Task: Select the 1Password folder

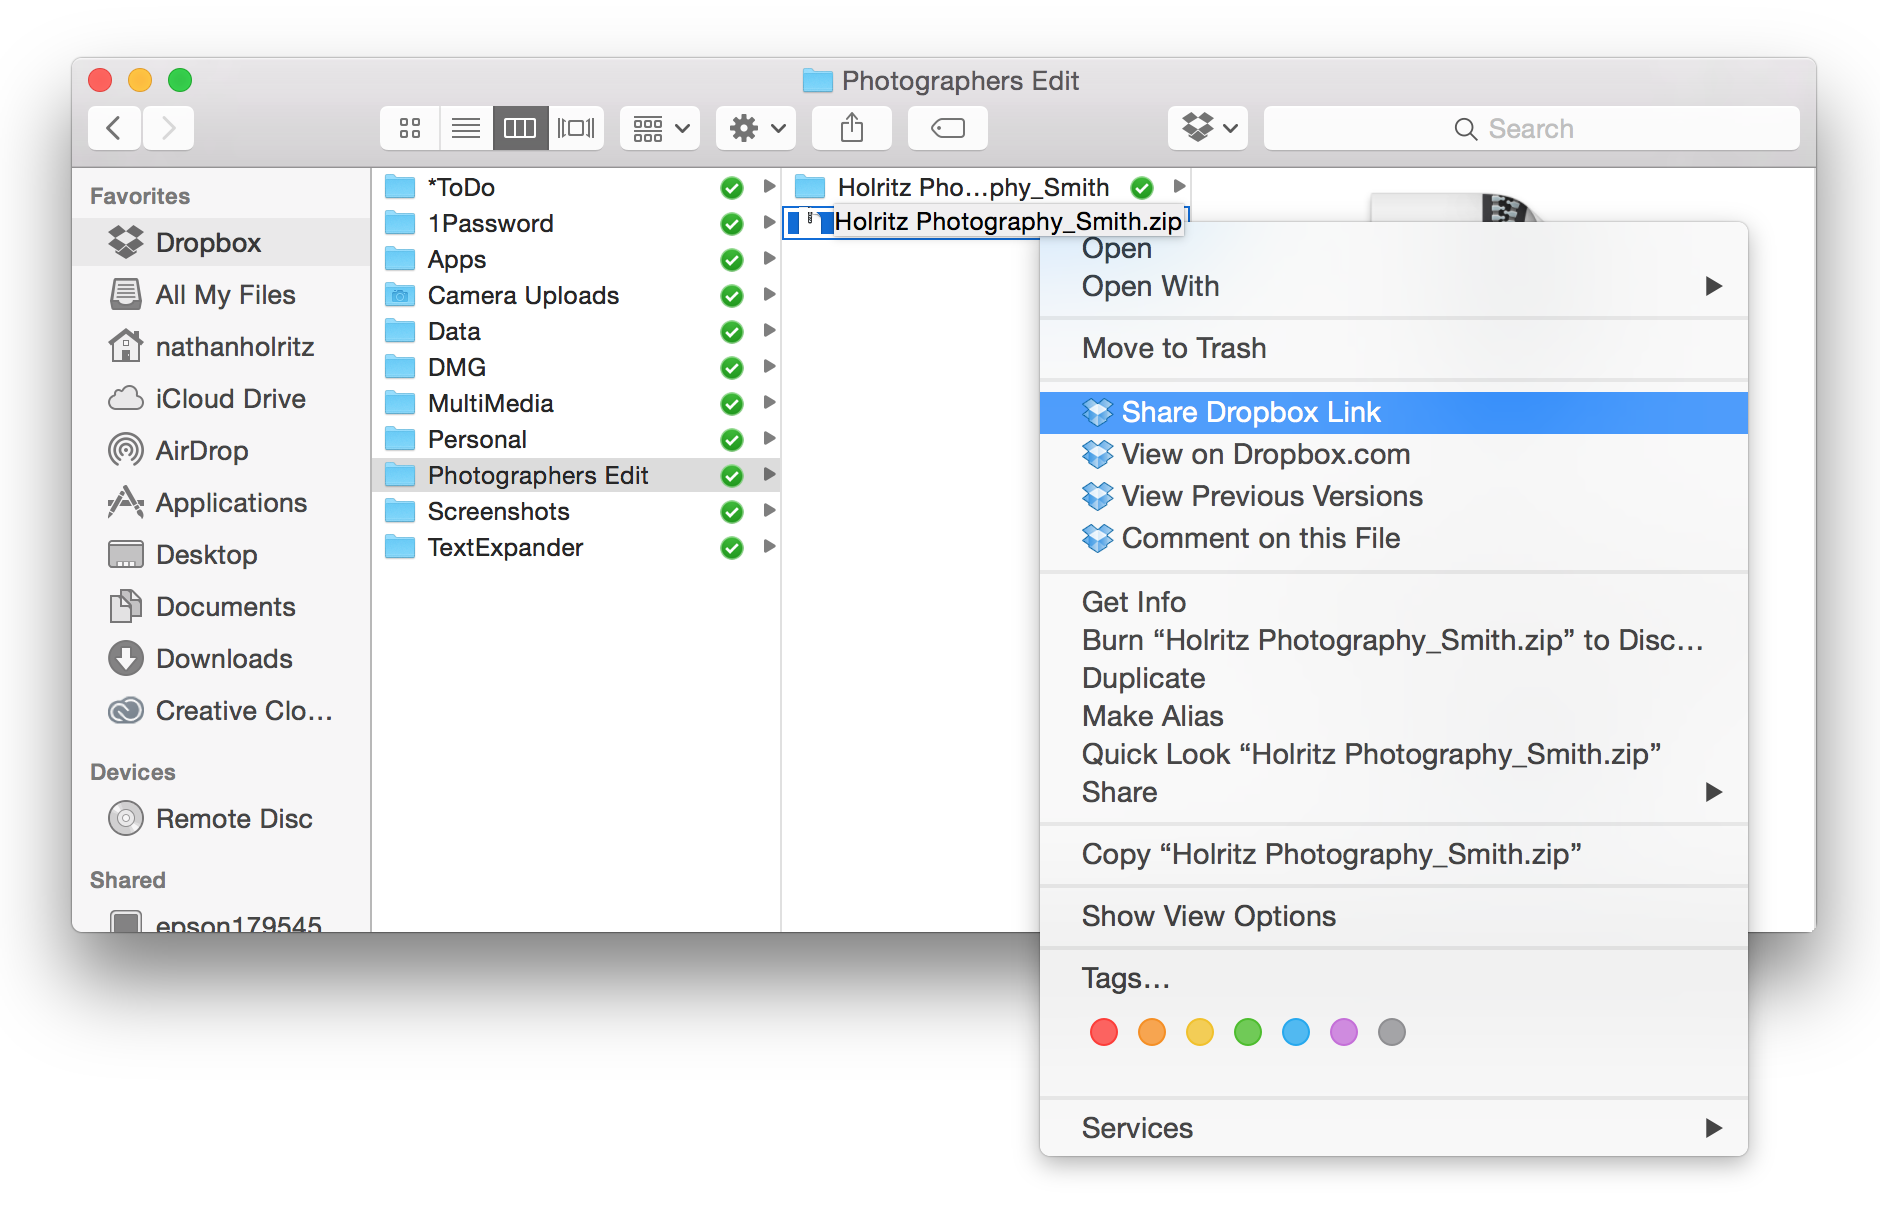Action: click(x=576, y=223)
